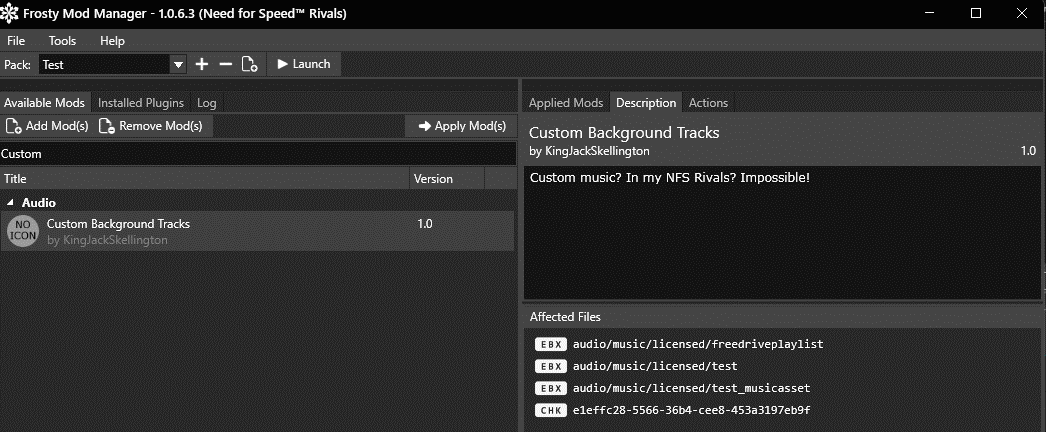Switch to Applied Mods tab
Viewport: 1046px width, 432px height.
click(x=566, y=103)
